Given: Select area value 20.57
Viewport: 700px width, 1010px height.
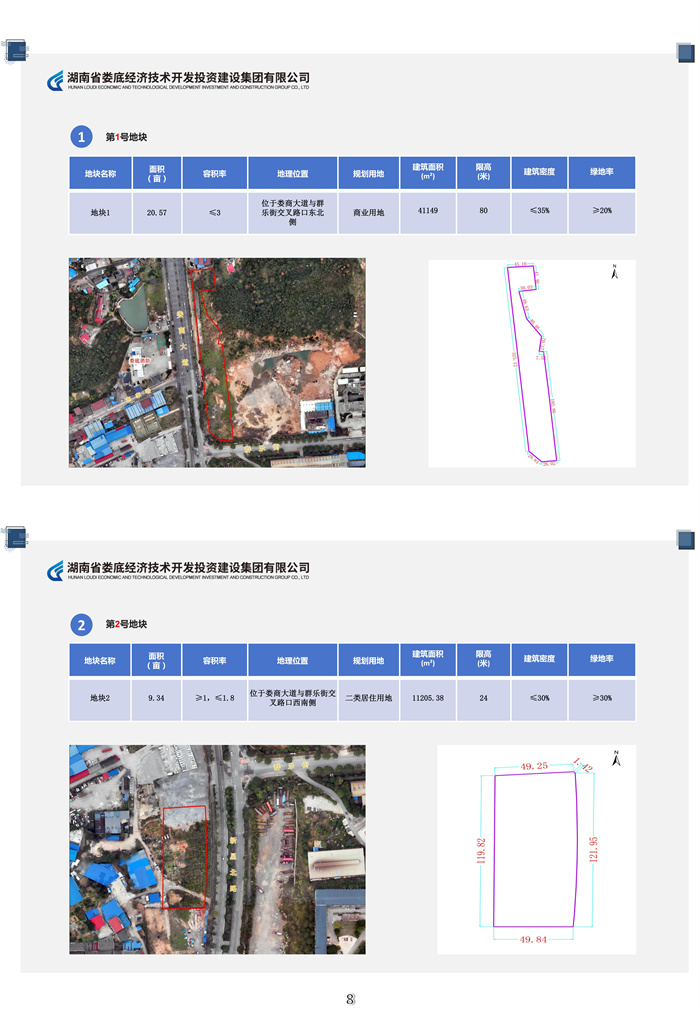Looking at the screenshot, I should pyautogui.click(x=156, y=213).
